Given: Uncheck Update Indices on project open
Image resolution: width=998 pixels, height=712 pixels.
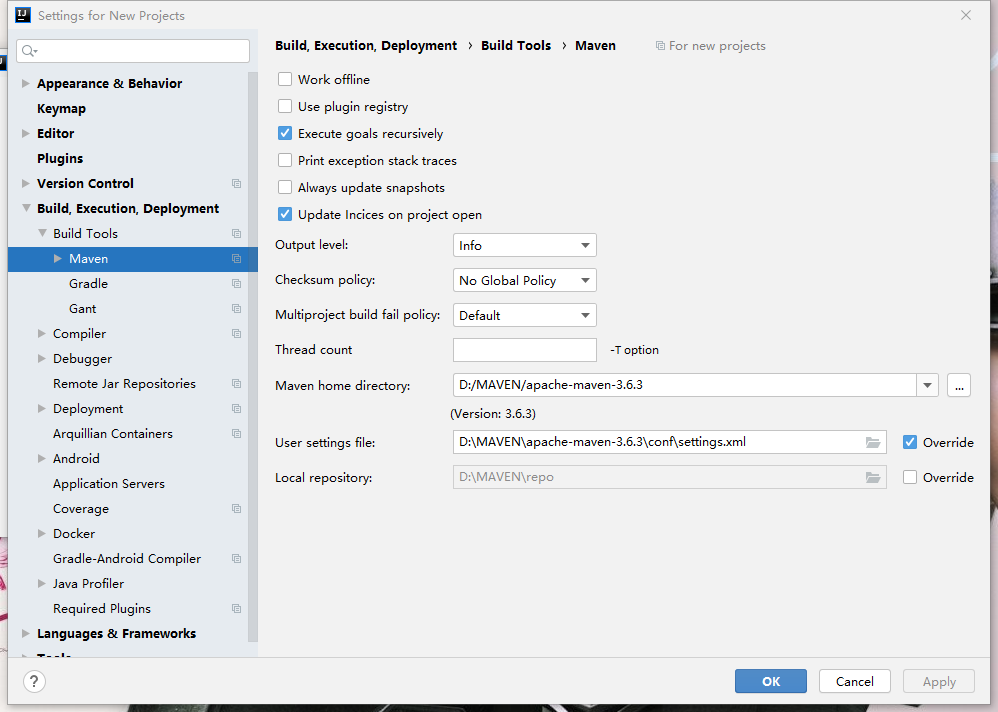Looking at the screenshot, I should point(285,214).
